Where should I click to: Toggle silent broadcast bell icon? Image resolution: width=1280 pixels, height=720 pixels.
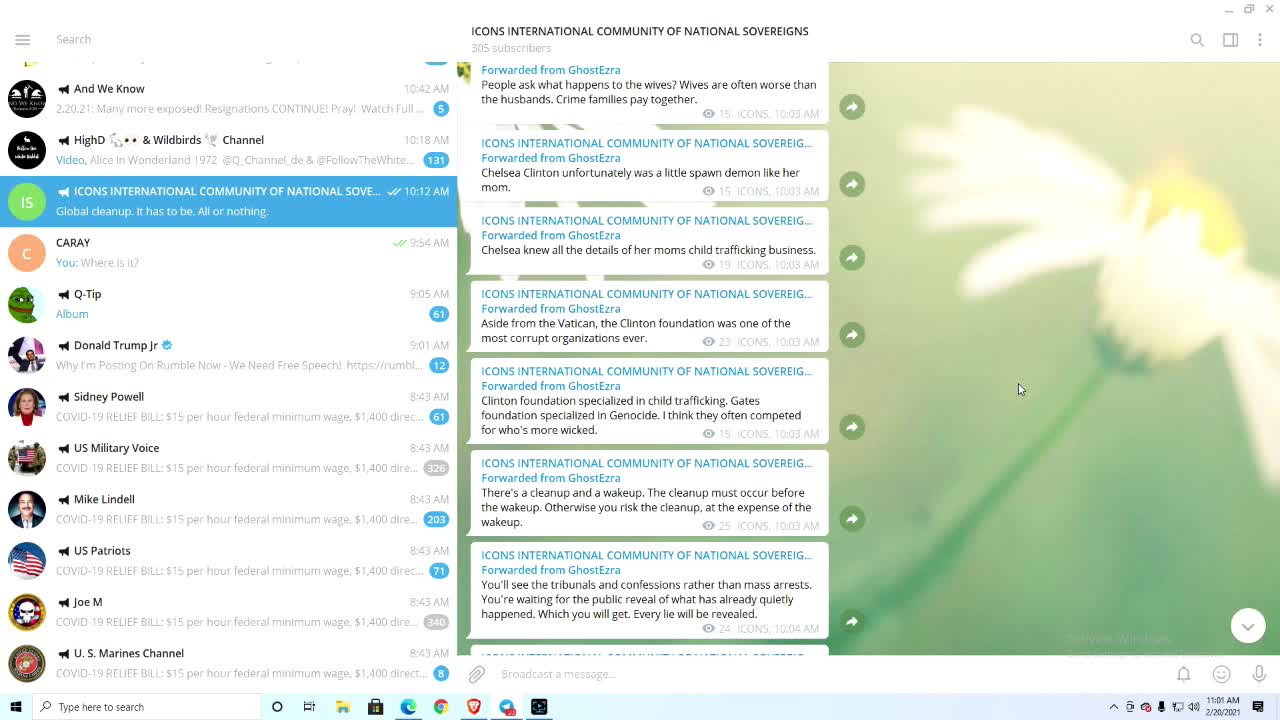point(1184,674)
